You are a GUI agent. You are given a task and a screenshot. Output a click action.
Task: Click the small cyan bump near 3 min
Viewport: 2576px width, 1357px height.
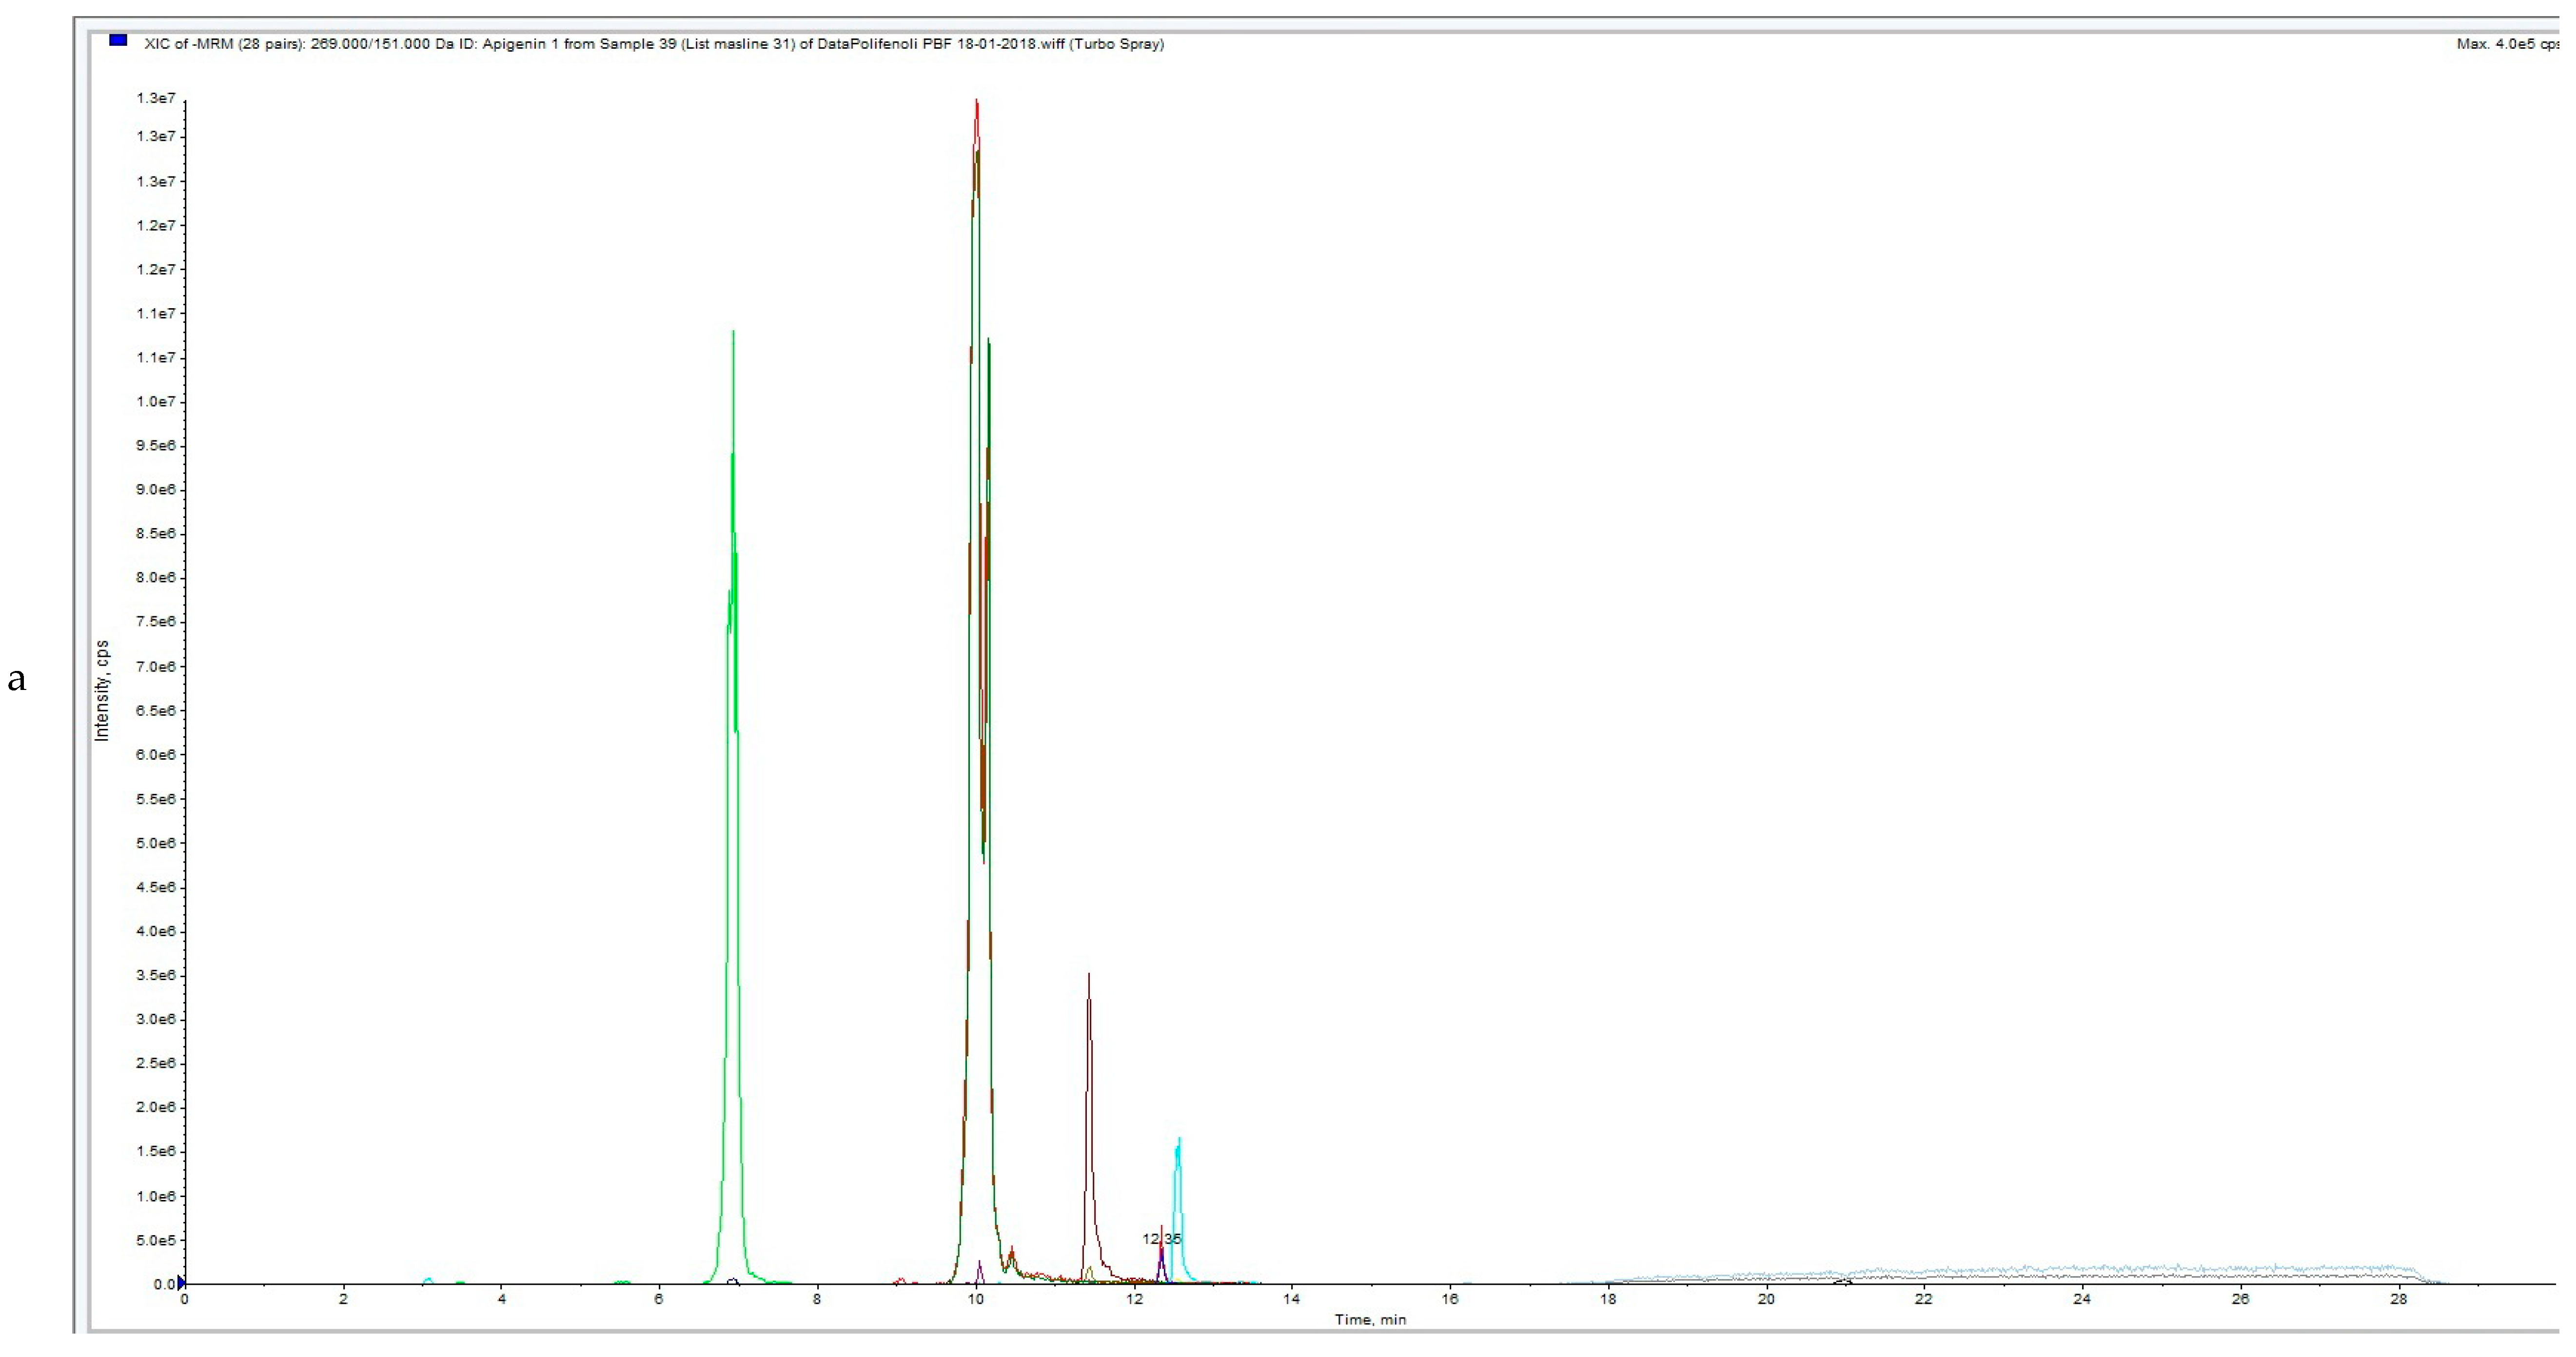[428, 1279]
